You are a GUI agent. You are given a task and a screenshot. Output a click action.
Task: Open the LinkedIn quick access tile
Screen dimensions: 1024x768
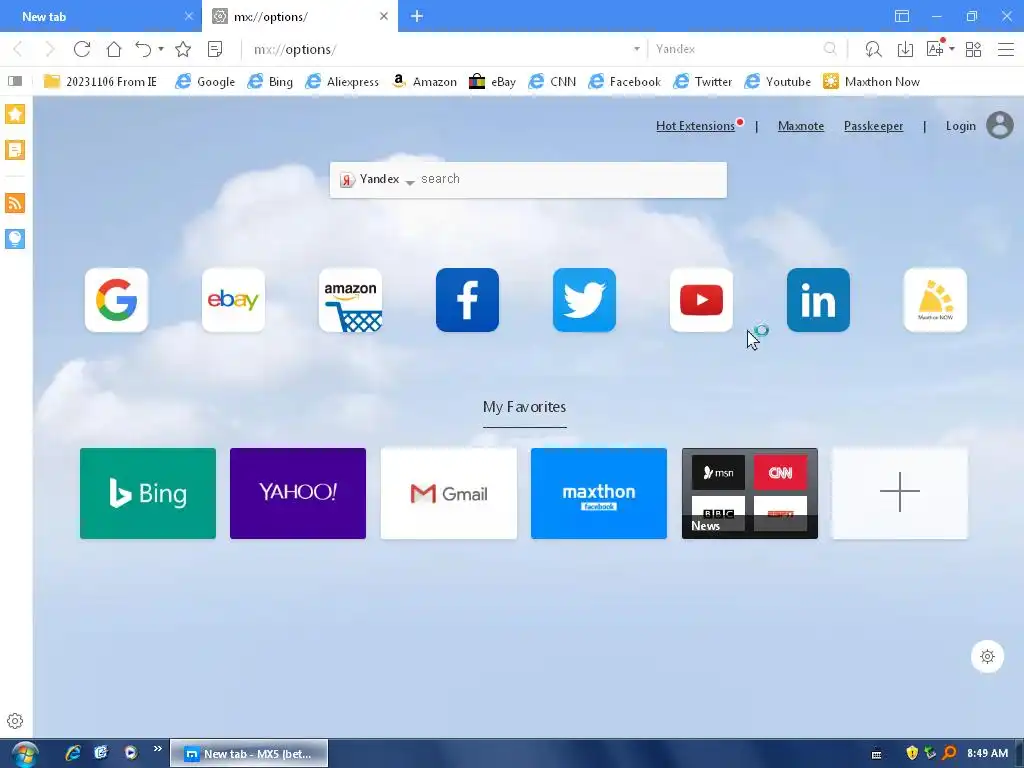point(818,300)
